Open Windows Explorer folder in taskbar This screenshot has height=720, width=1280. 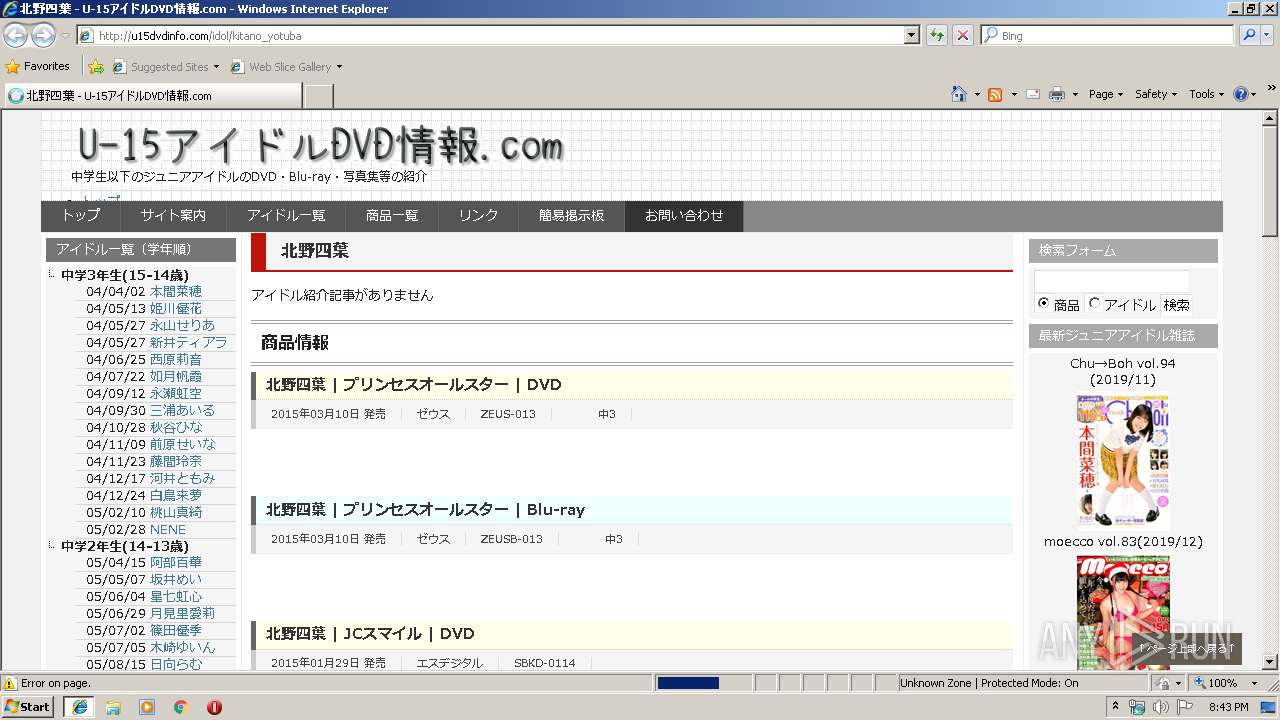[113, 706]
